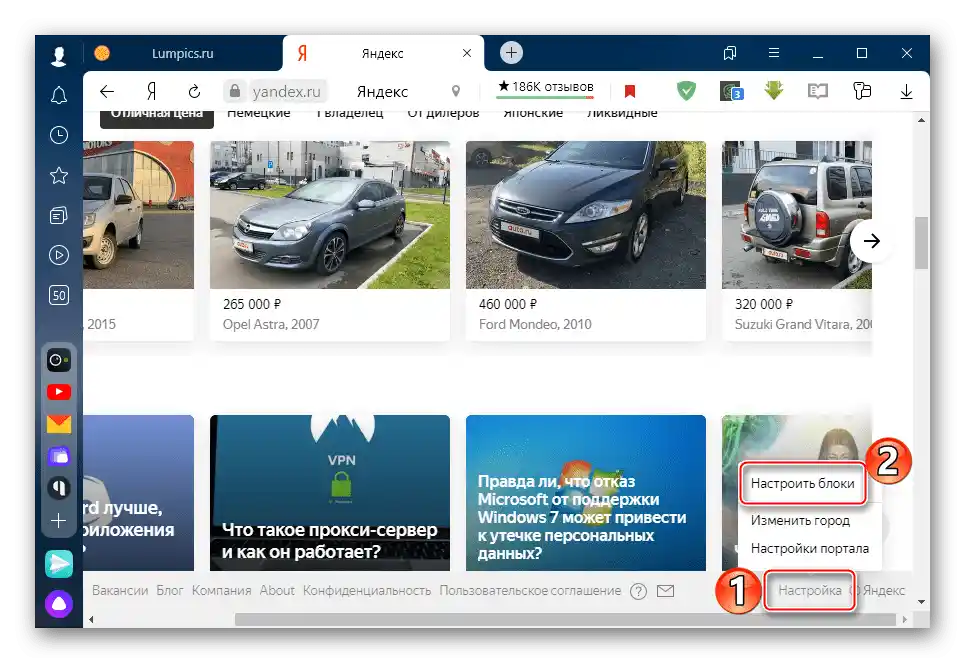
Task: Enable reader mode book icon
Action: 818,92
